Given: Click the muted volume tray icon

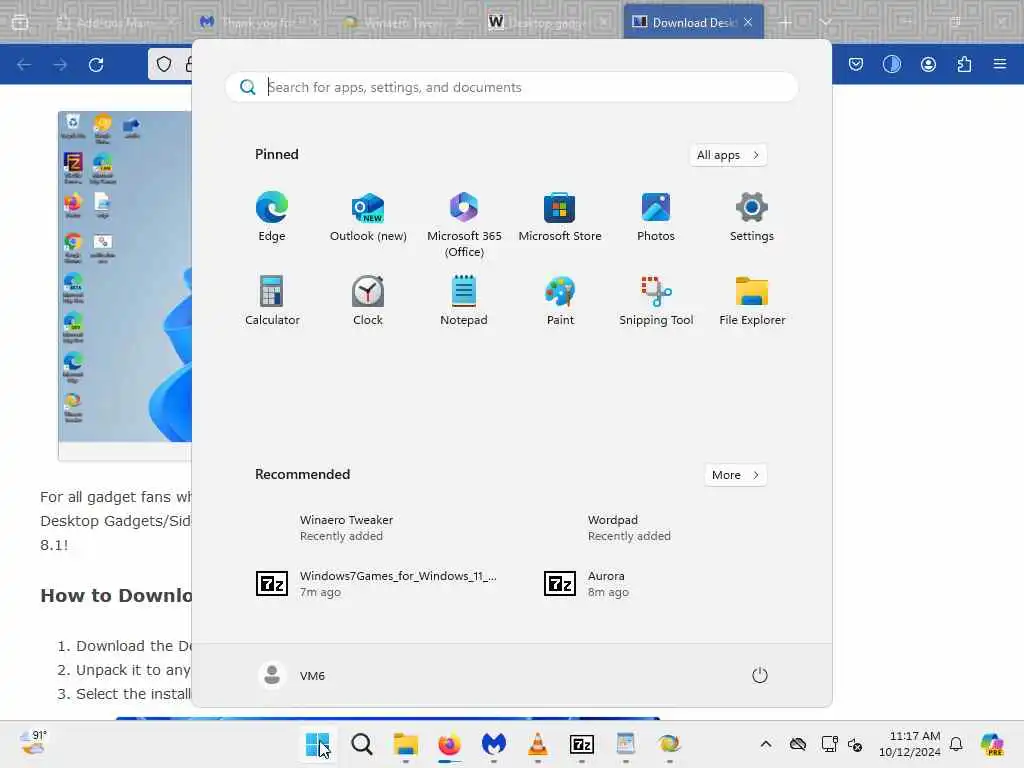Looking at the screenshot, I should pos(855,744).
